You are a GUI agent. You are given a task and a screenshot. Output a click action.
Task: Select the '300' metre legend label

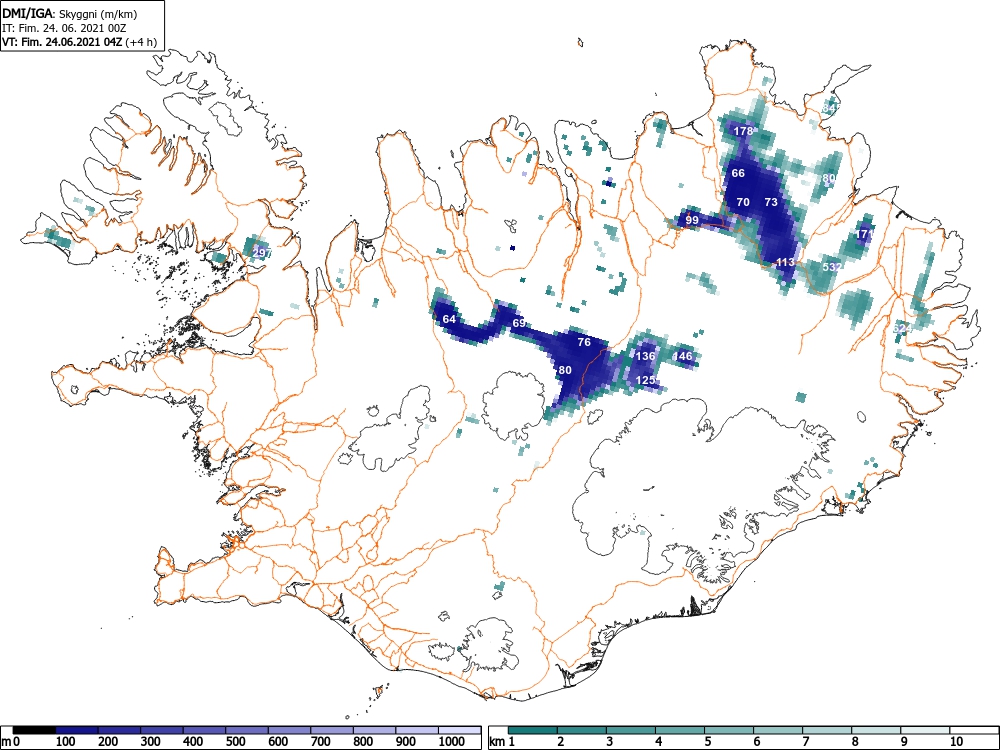tap(151, 742)
